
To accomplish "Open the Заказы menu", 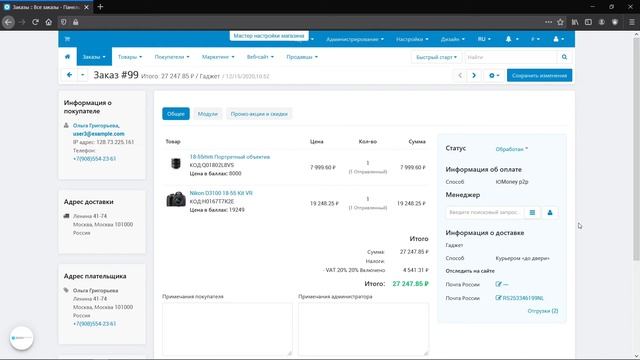I will click(x=94, y=57).
